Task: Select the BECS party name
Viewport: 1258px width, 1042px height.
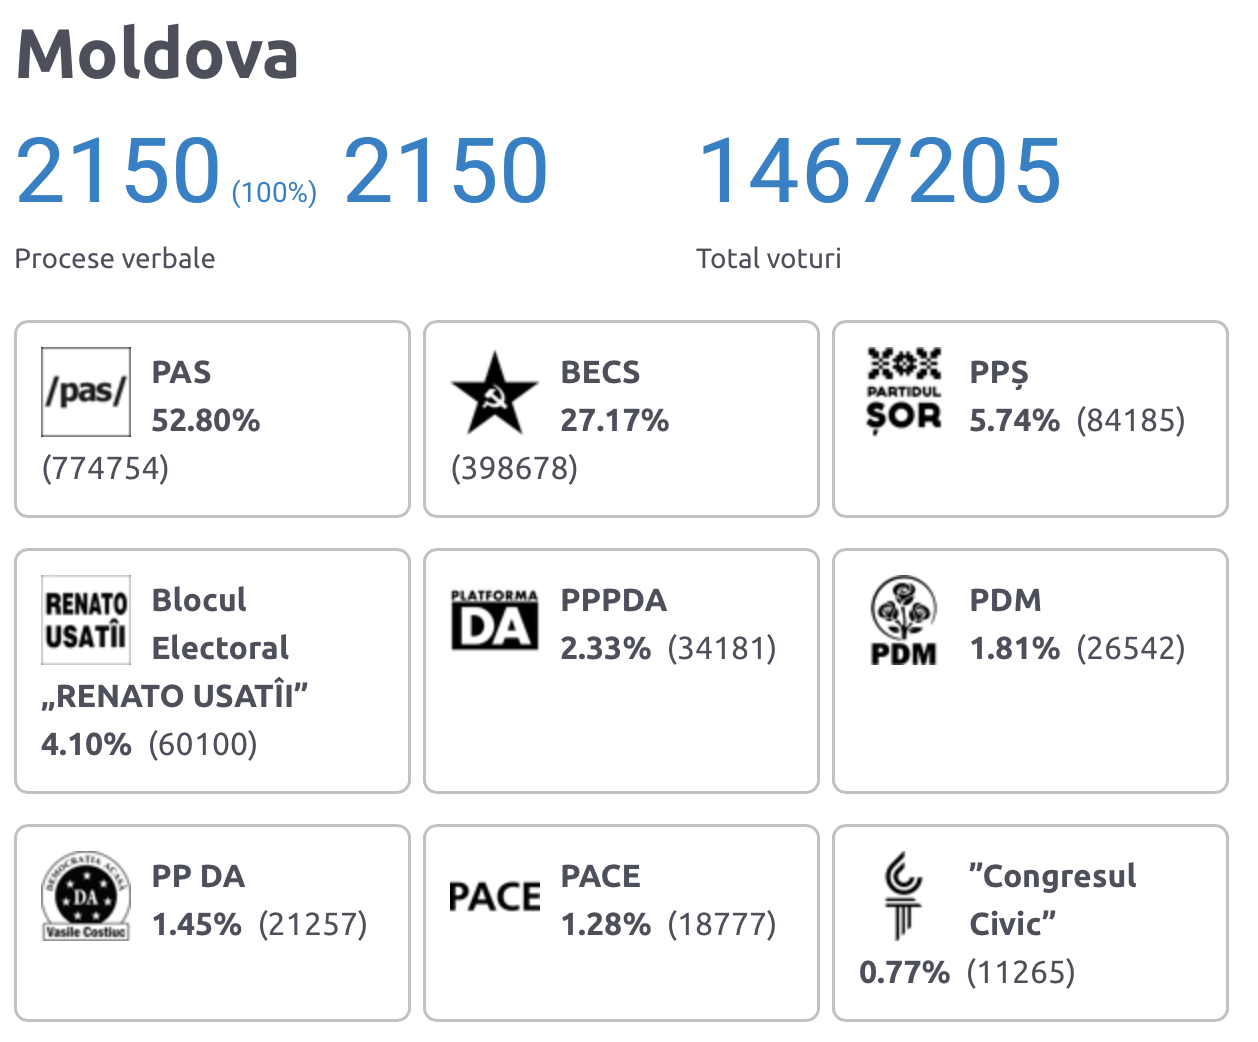Action: pos(600,372)
